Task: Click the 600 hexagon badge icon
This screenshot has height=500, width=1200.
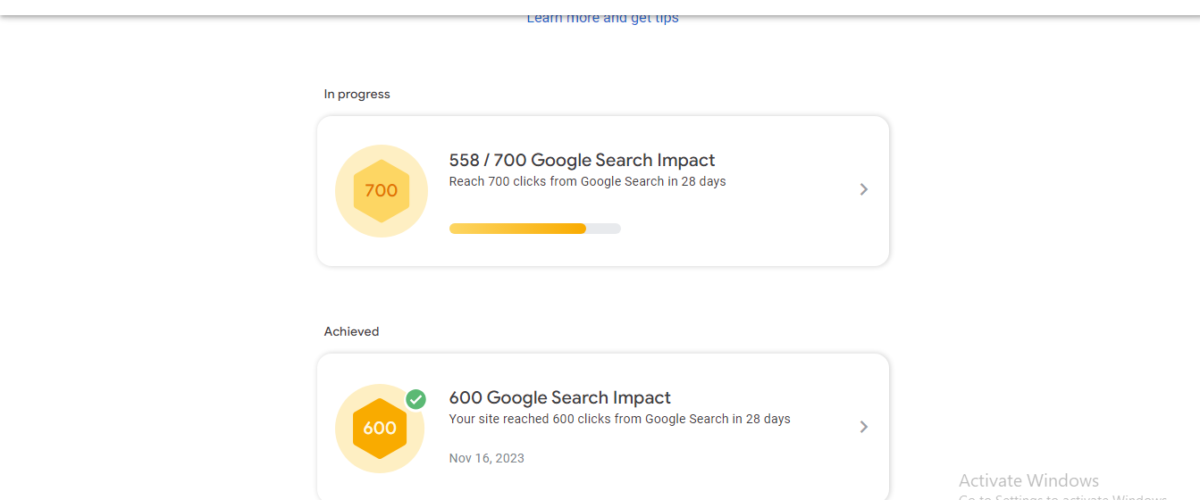Action: click(x=380, y=428)
